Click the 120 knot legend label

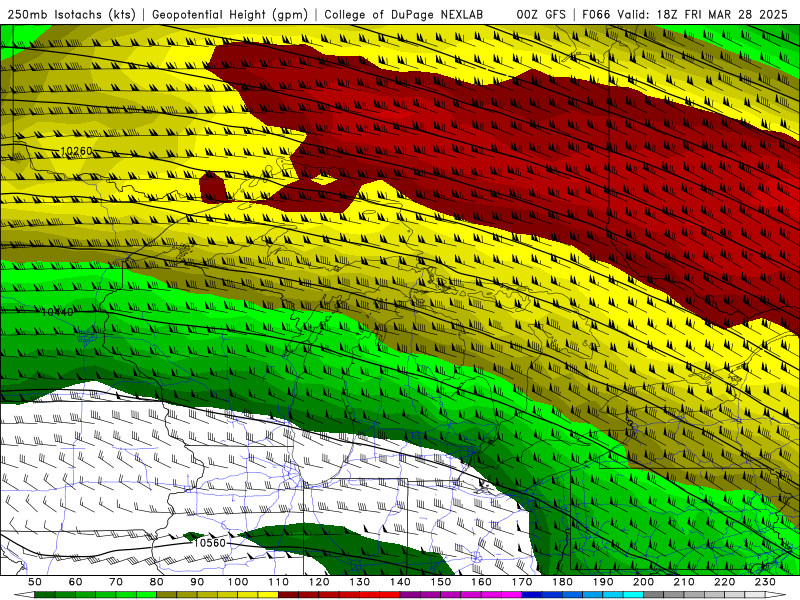tap(319, 582)
